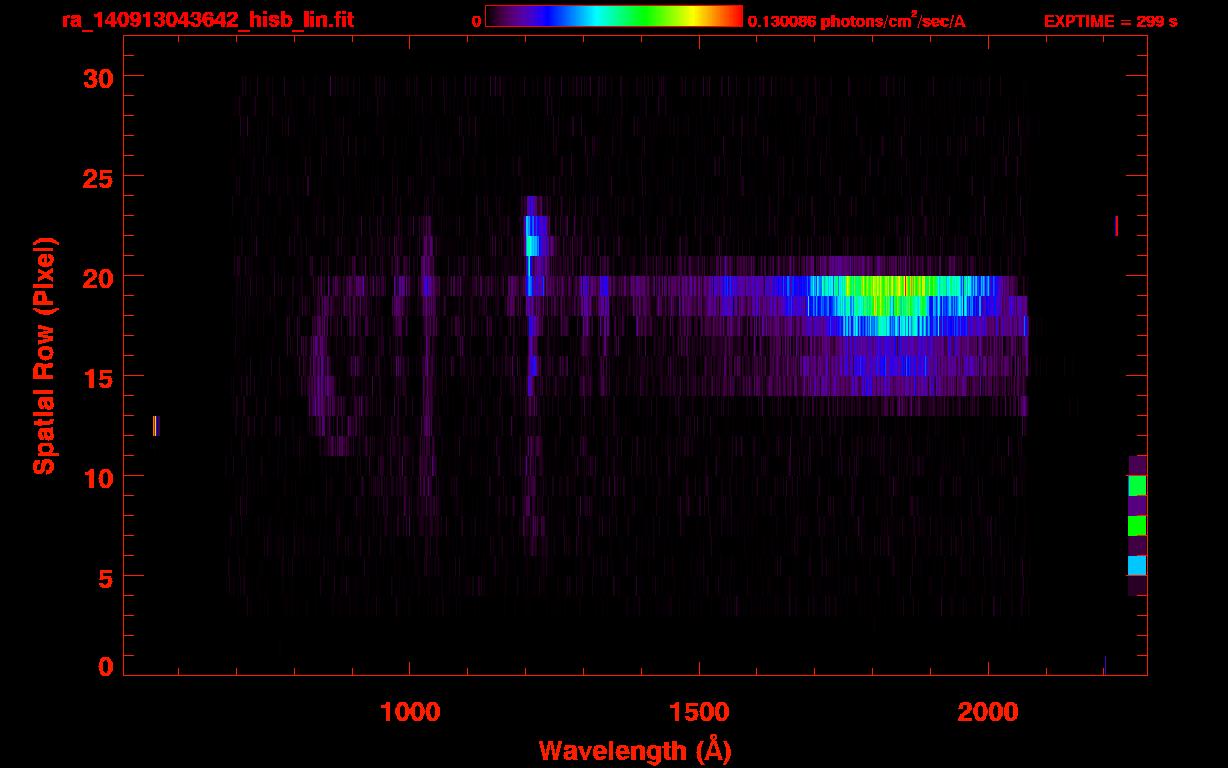Click the y-axis tick label 20
This screenshot has height=768, width=1228.
click(97, 277)
